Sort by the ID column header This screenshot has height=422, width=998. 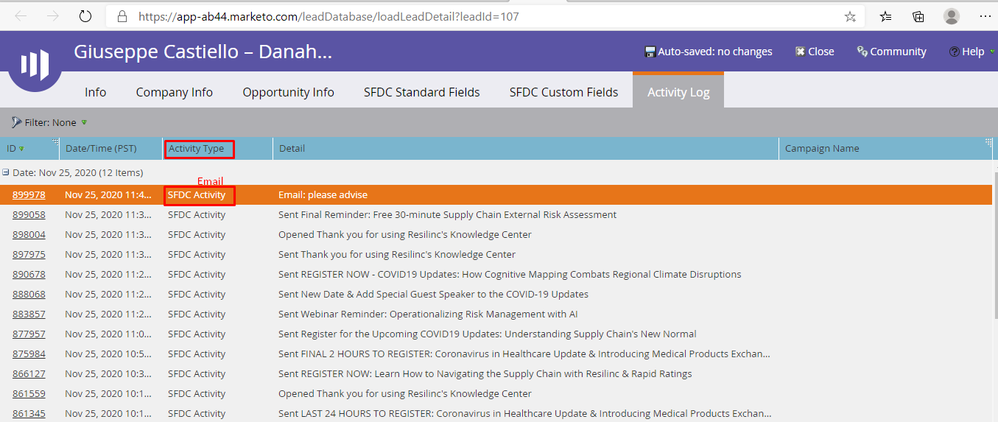[12, 149]
